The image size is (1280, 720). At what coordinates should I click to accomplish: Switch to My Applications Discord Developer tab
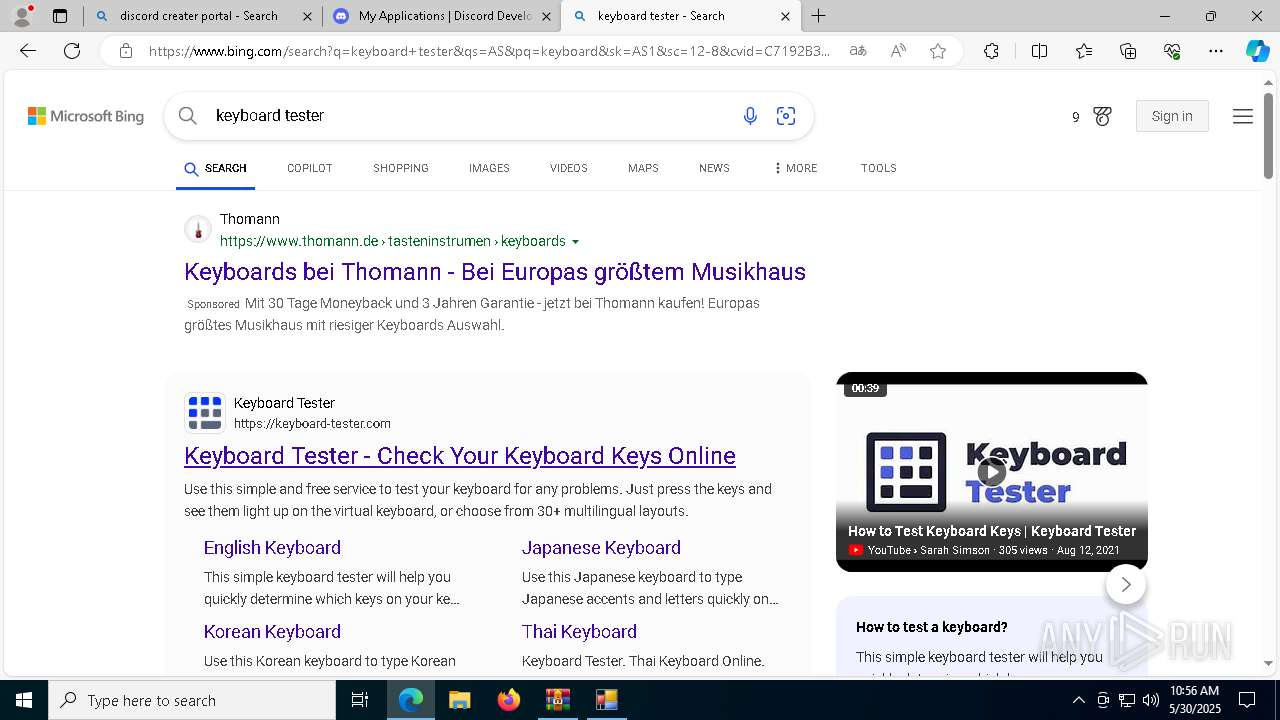(x=442, y=16)
